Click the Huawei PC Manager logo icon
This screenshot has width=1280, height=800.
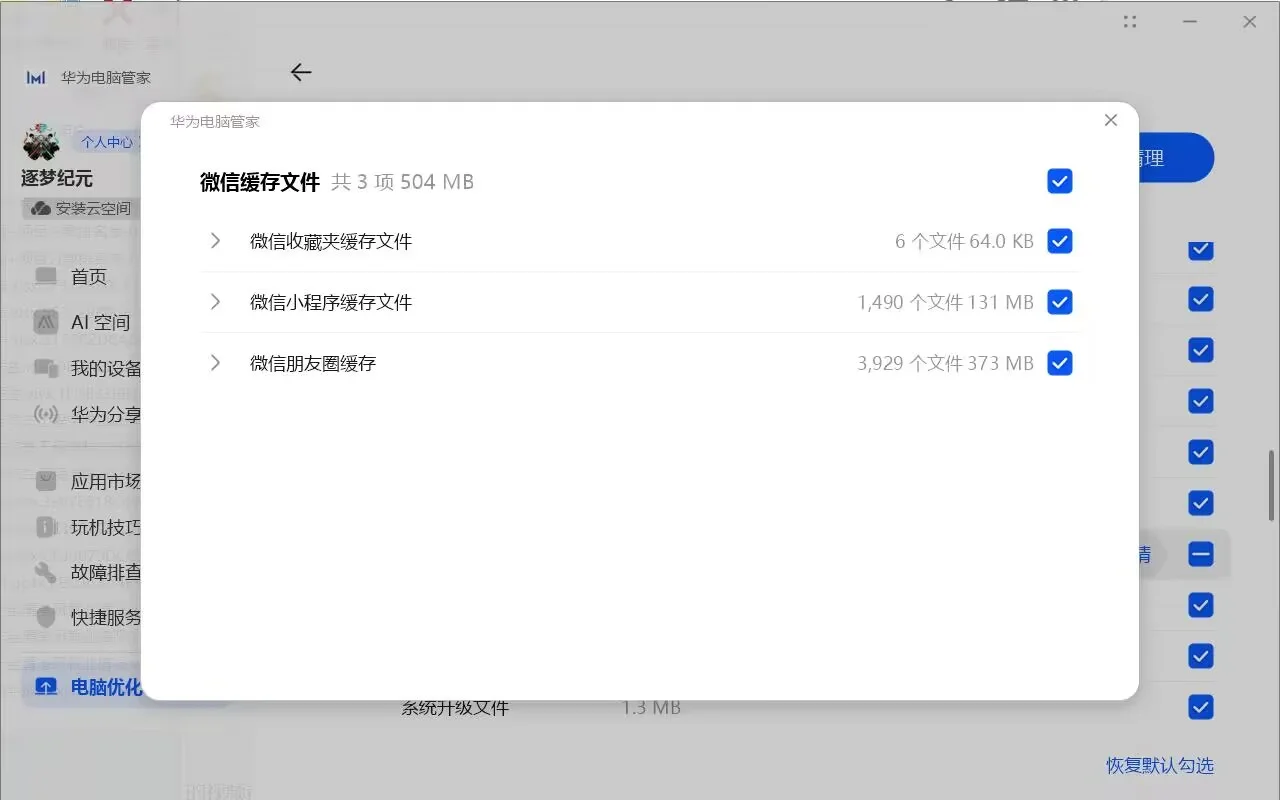pyautogui.click(x=36, y=77)
